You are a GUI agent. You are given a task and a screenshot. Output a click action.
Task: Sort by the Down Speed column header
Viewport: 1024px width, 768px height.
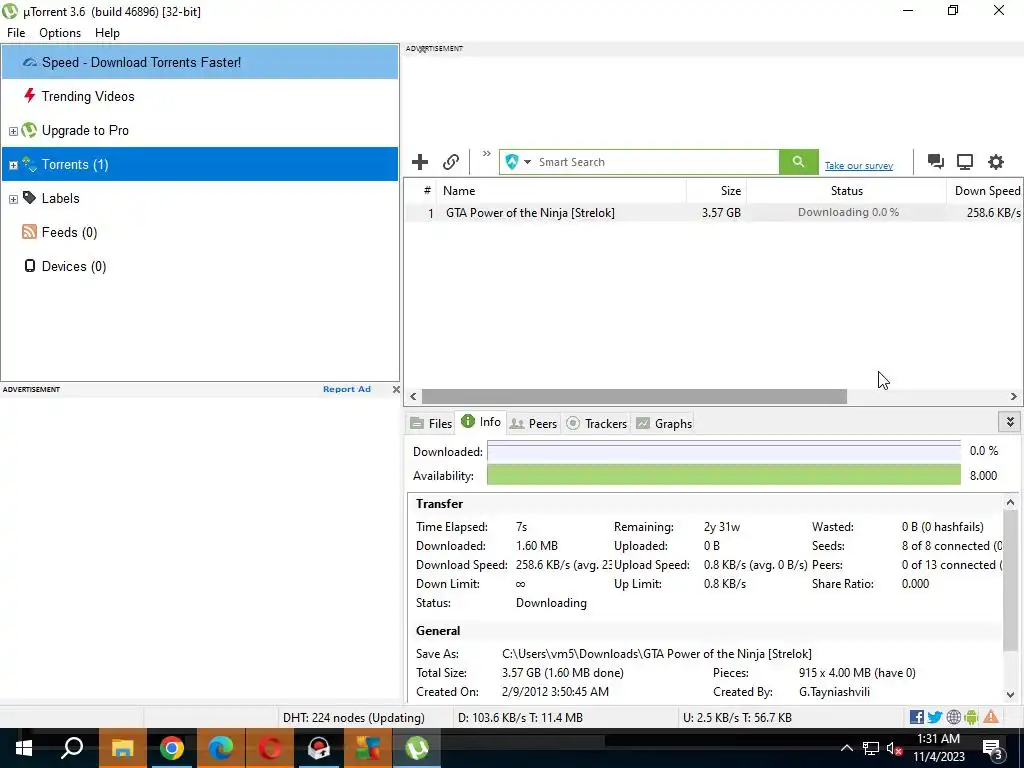tap(985, 191)
